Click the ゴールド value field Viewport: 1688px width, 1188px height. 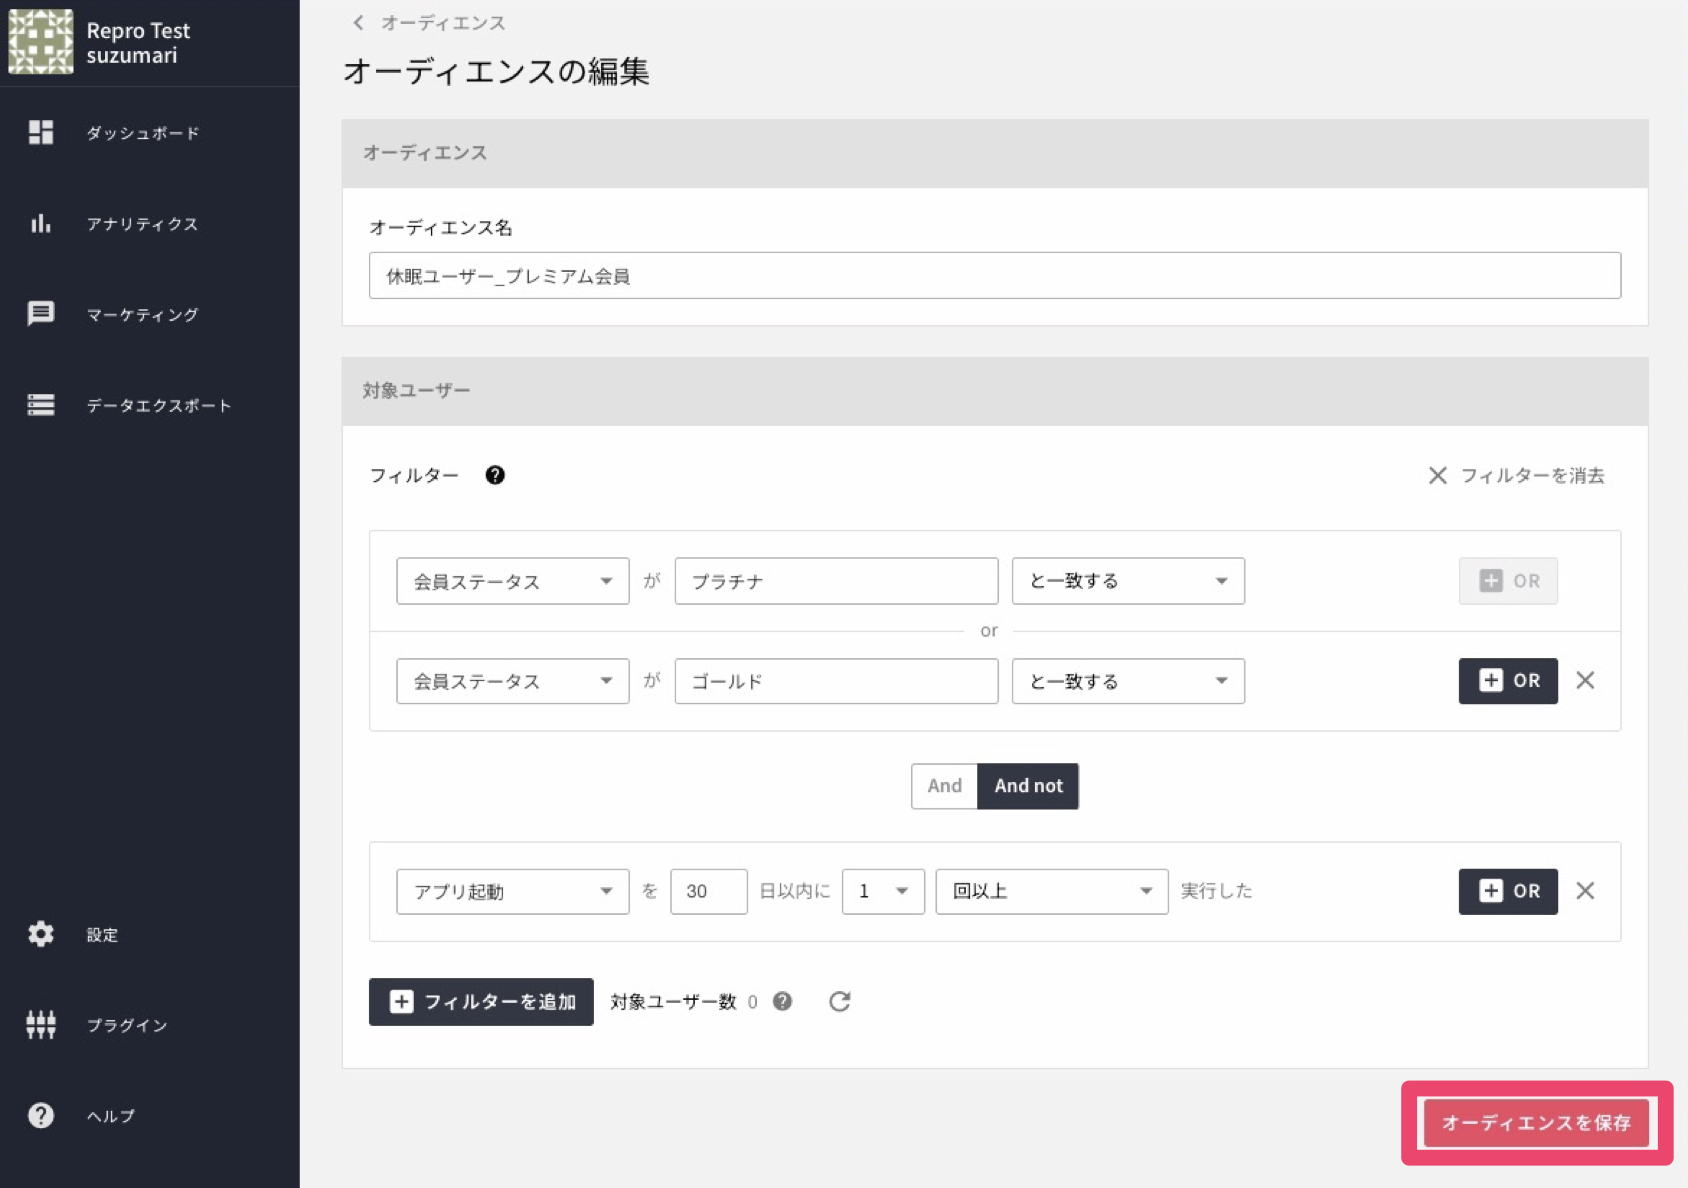pyautogui.click(x=836, y=681)
